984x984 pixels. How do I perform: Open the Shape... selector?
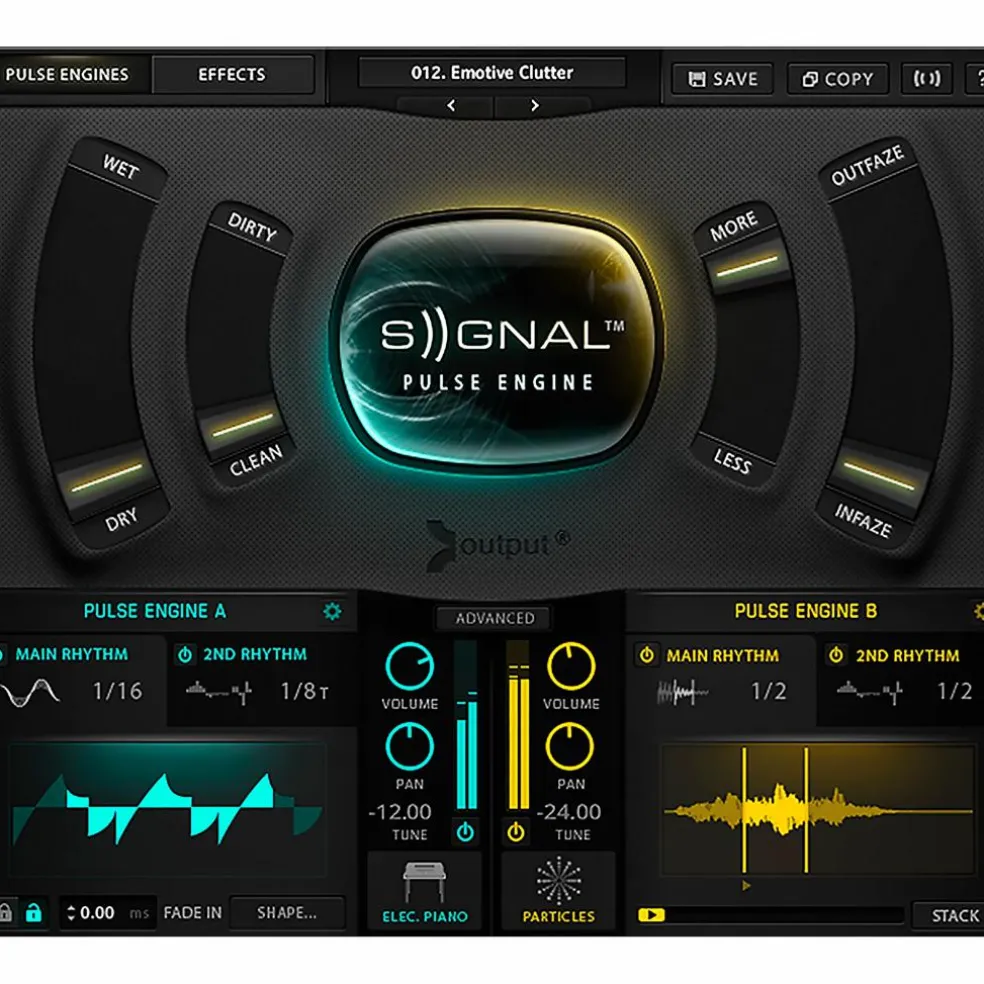tap(287, 912)
